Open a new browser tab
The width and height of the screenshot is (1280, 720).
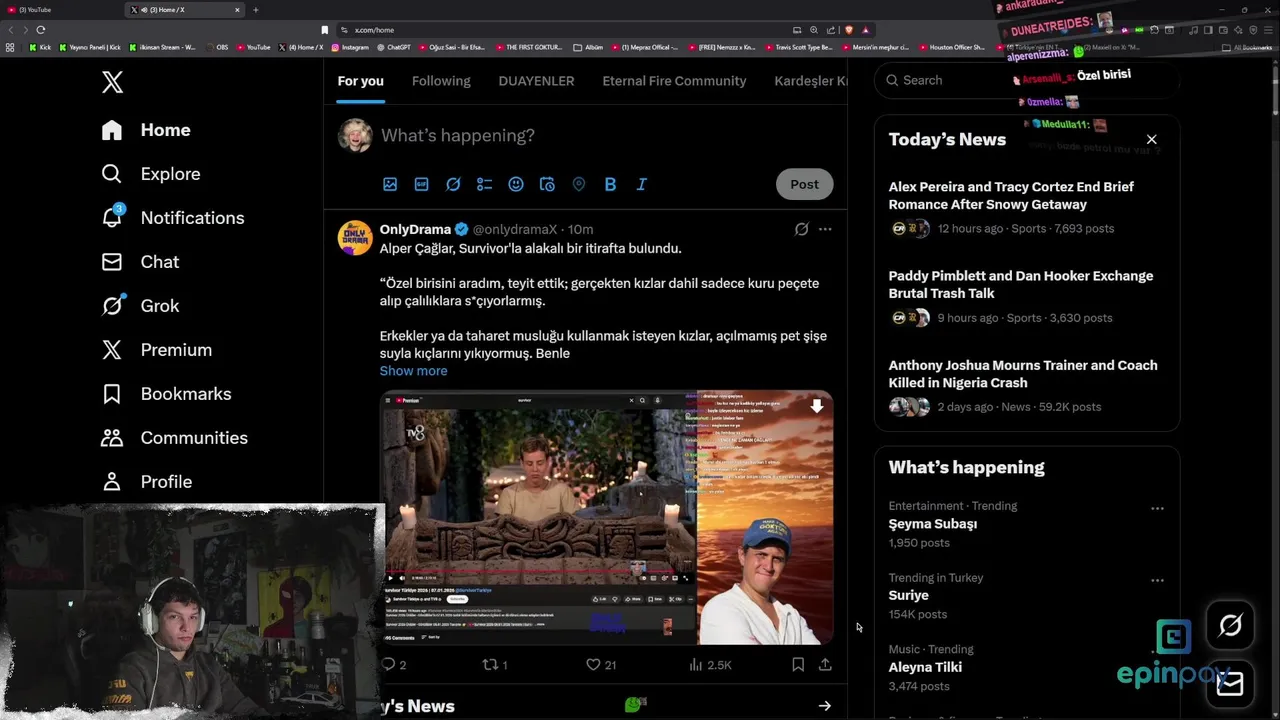(256, 10)
